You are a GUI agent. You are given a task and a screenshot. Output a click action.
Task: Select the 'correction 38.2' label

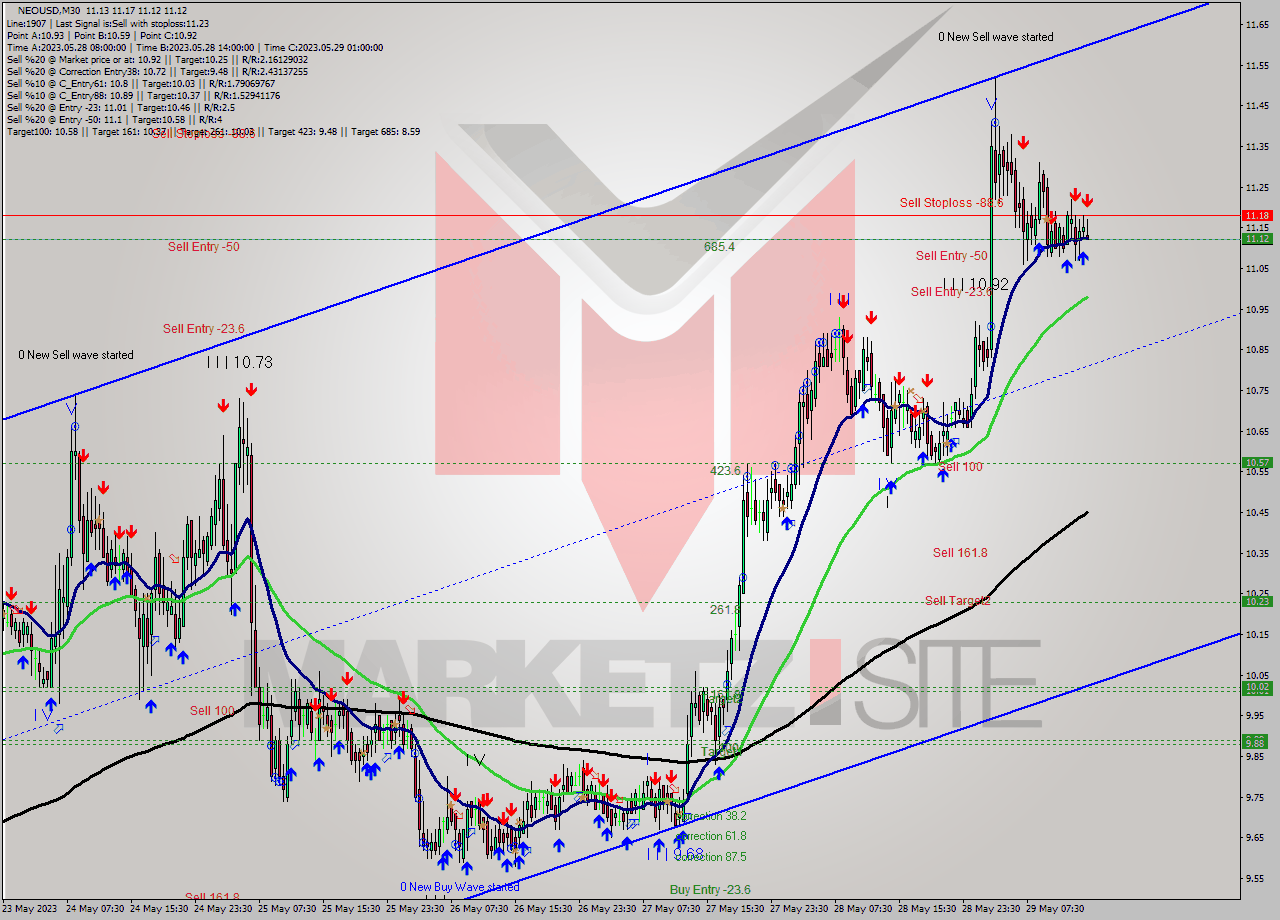(712, 816)
